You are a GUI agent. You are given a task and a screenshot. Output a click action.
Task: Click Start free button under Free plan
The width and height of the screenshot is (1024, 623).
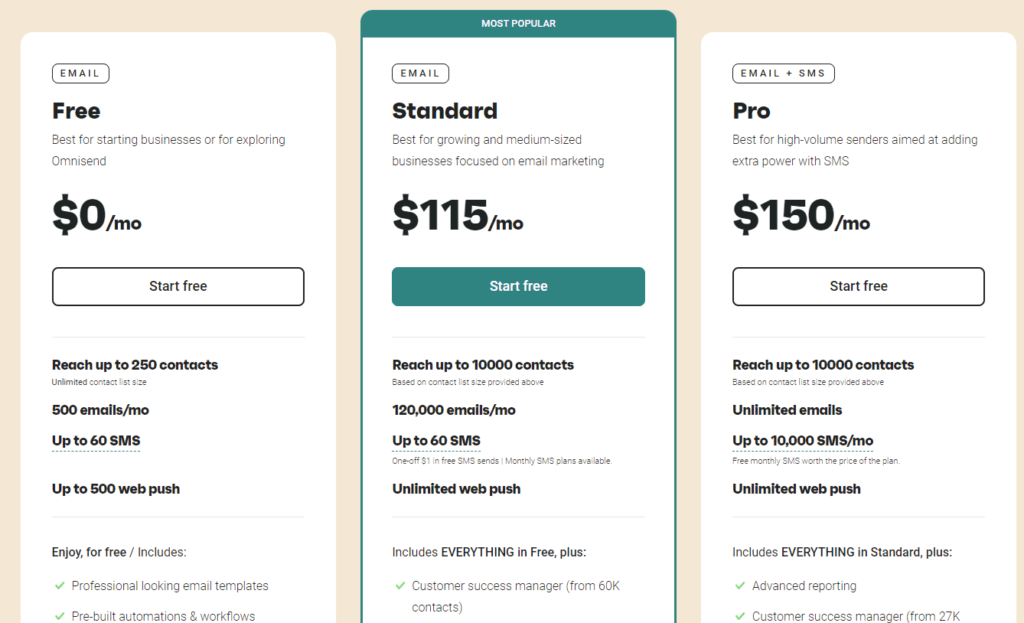coord(178,286)
